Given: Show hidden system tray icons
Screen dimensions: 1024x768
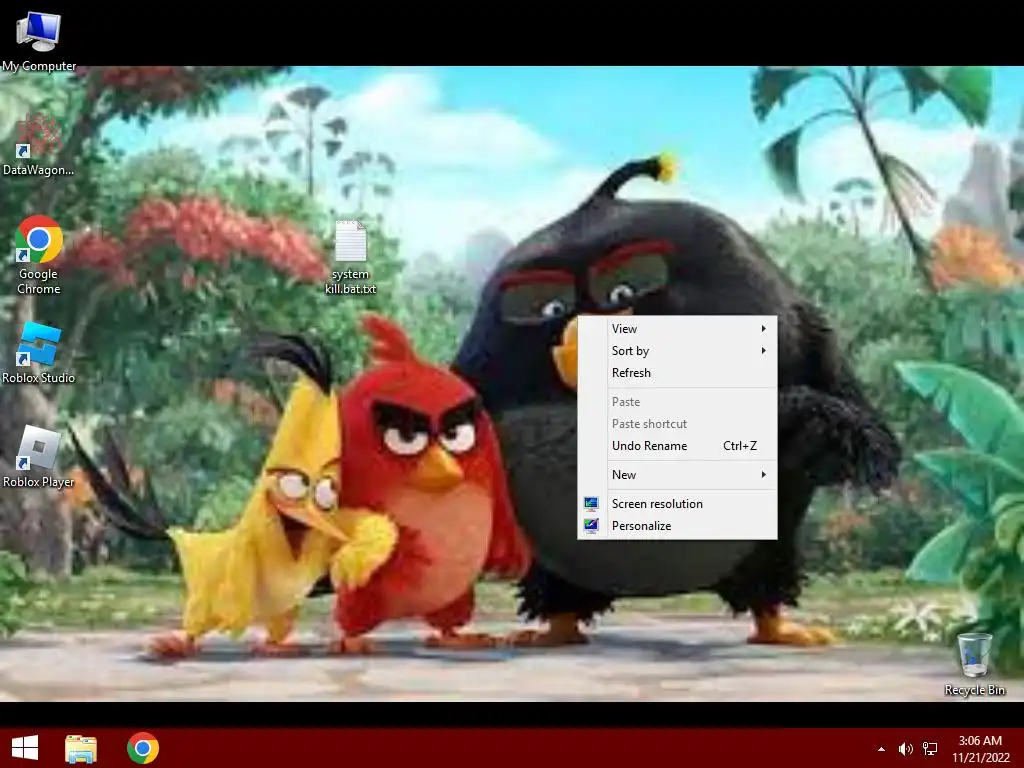Looking at the screenshot, I should 881,749.
